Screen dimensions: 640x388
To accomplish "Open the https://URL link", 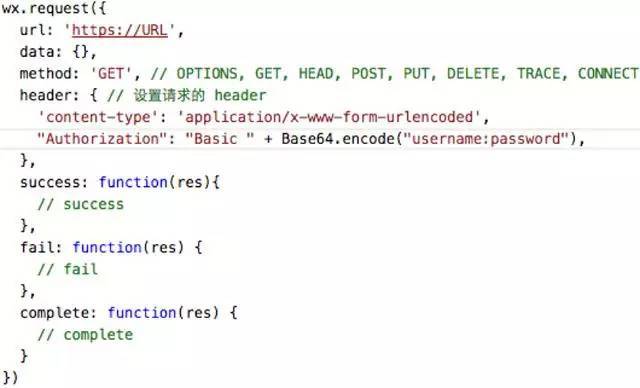I will pyautogui.click(x=120, y=30).
